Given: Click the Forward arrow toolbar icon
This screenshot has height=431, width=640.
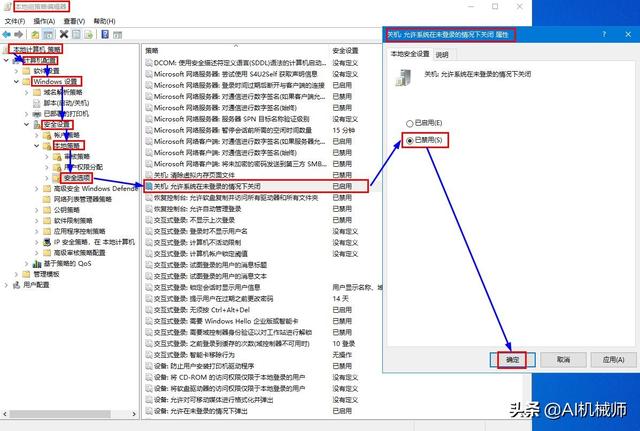Looking at the screenshot, I should click(18, 35).
